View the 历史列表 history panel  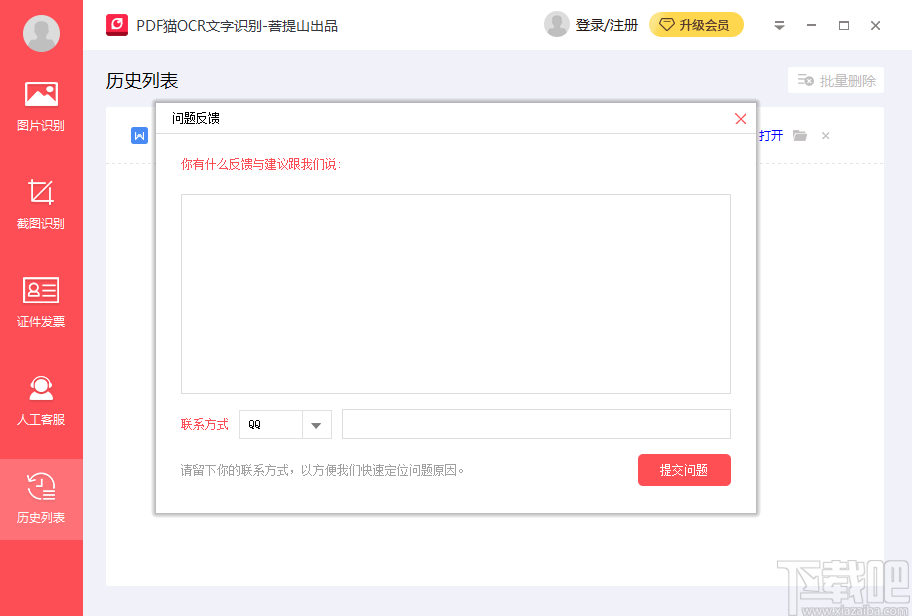(41, 498)
